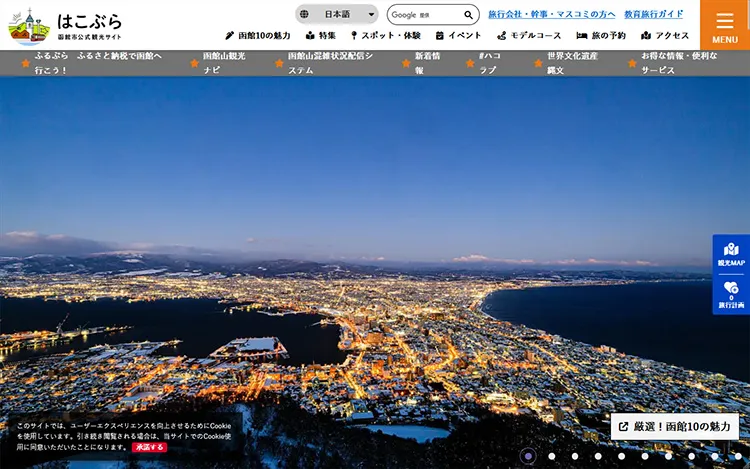Viewport: 750px width, 469px height.
Task: Open お得な情報・便利なサービス starred link
Action: tap(673, 63)
